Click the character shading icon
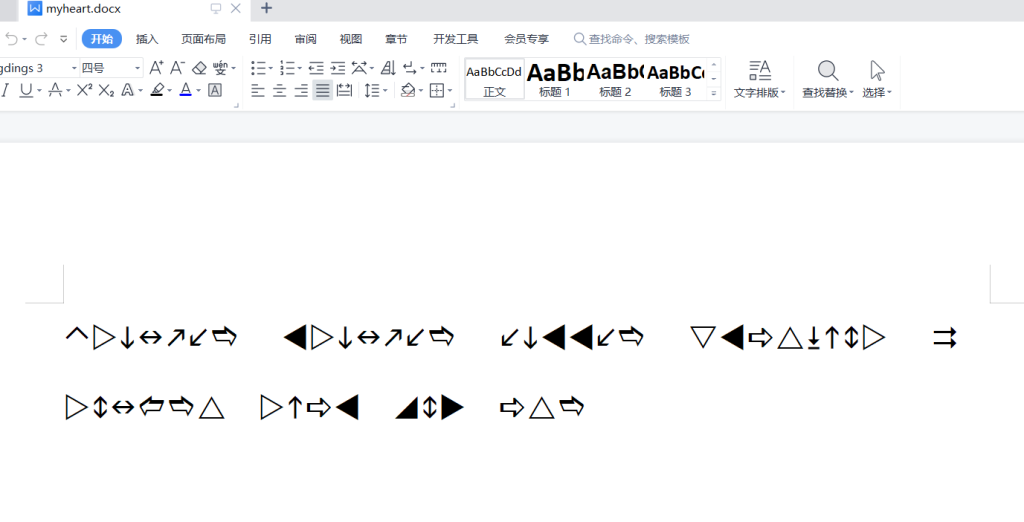Image resolution: width=1024 pixels, height=522 pixels. pos(215,90)
